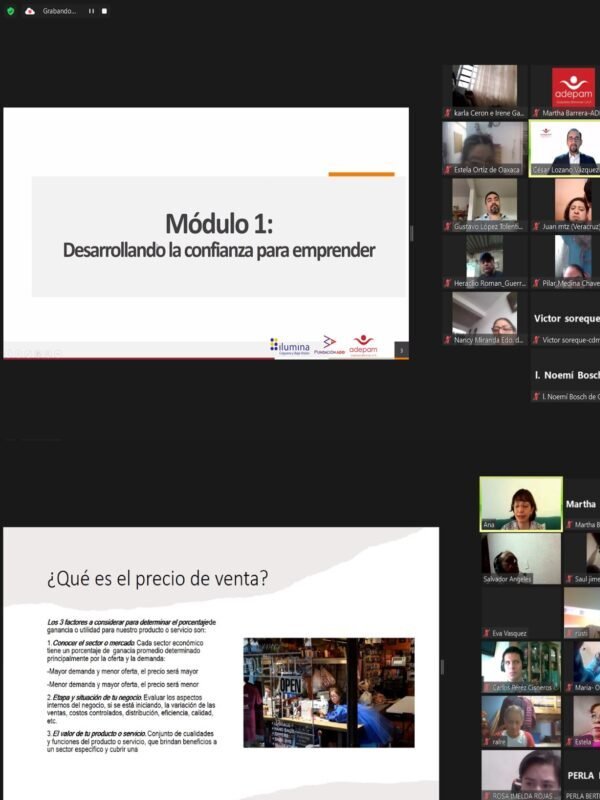Select Eva Vasquez participant tile
This screenshot has height=800, width=600.
(x=521, y=613)
